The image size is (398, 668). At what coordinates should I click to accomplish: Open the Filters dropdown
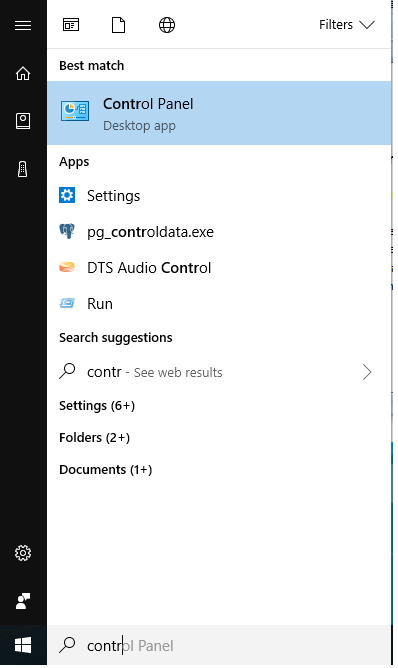348,25
